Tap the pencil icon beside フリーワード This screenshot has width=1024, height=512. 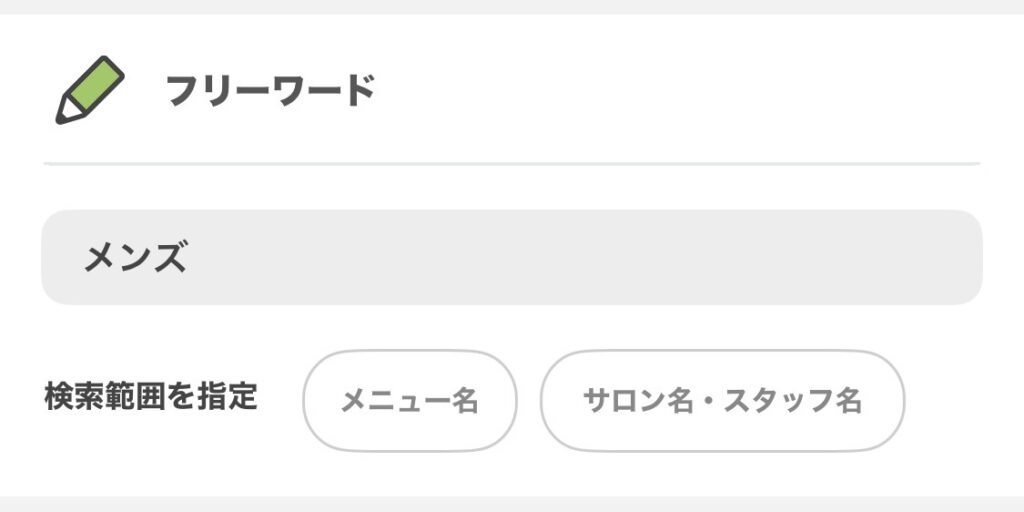[89, 90]
